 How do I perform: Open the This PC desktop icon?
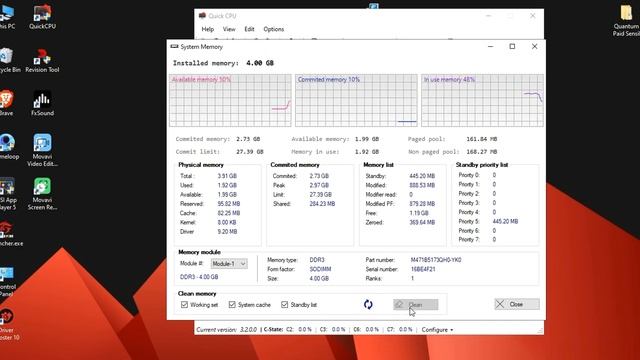pos(7,17)
